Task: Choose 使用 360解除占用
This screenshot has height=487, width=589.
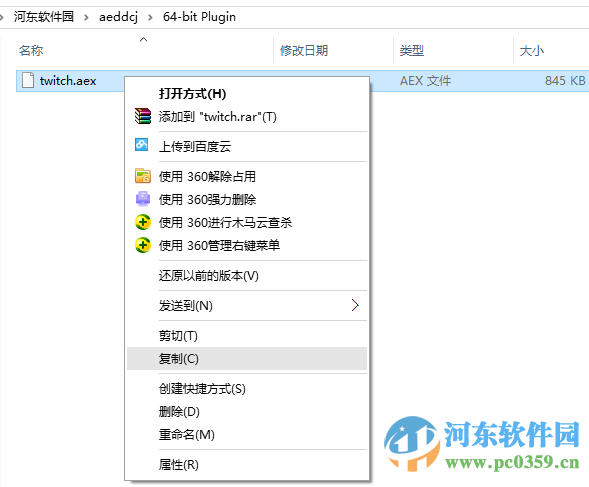Action: point(247,176)
